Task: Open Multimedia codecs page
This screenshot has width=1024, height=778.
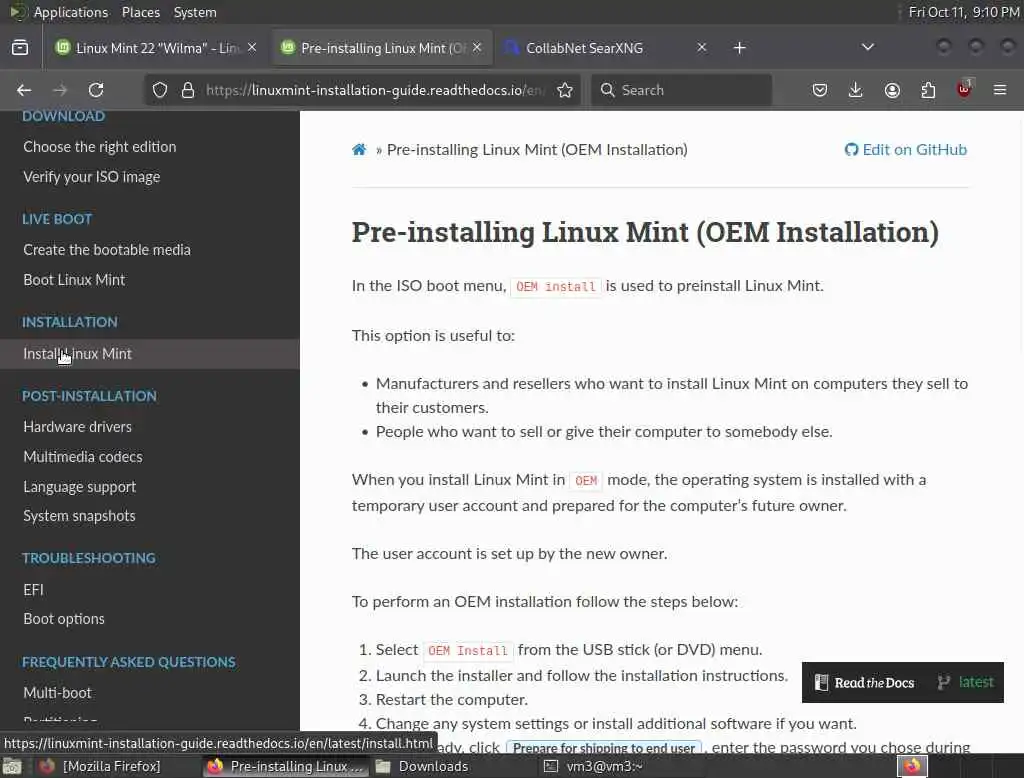Action: tap(82, 457)
